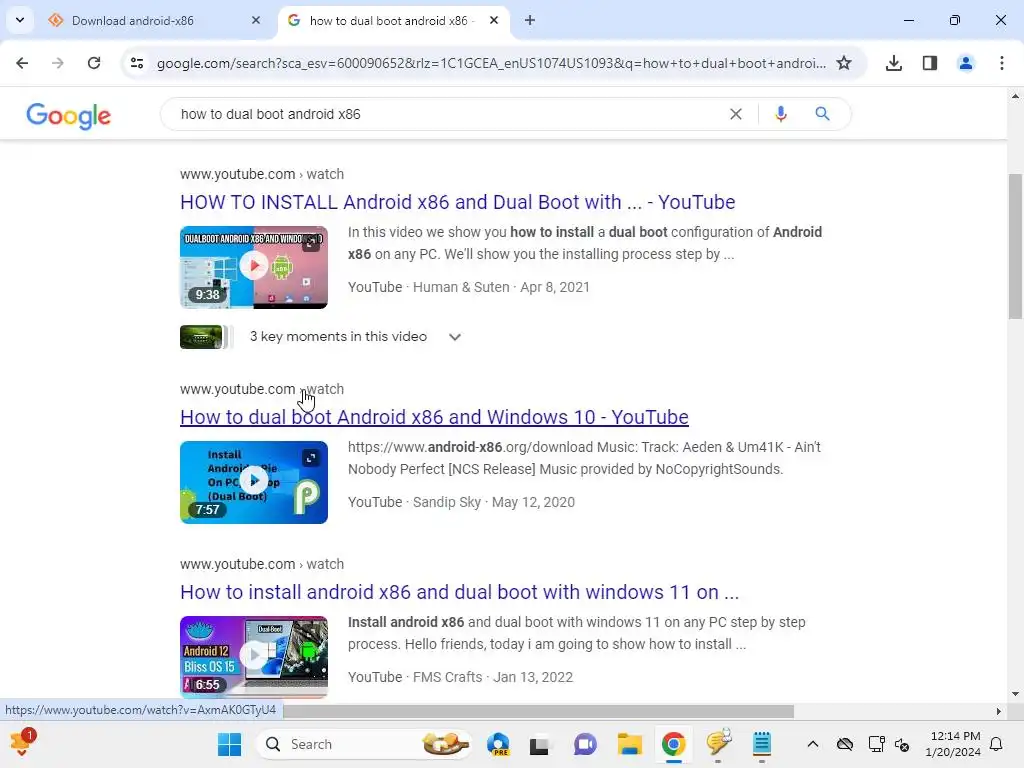Click the vertical scrollbar thumb
This screenshot has width=1024, height=768.
(1015, 246)
